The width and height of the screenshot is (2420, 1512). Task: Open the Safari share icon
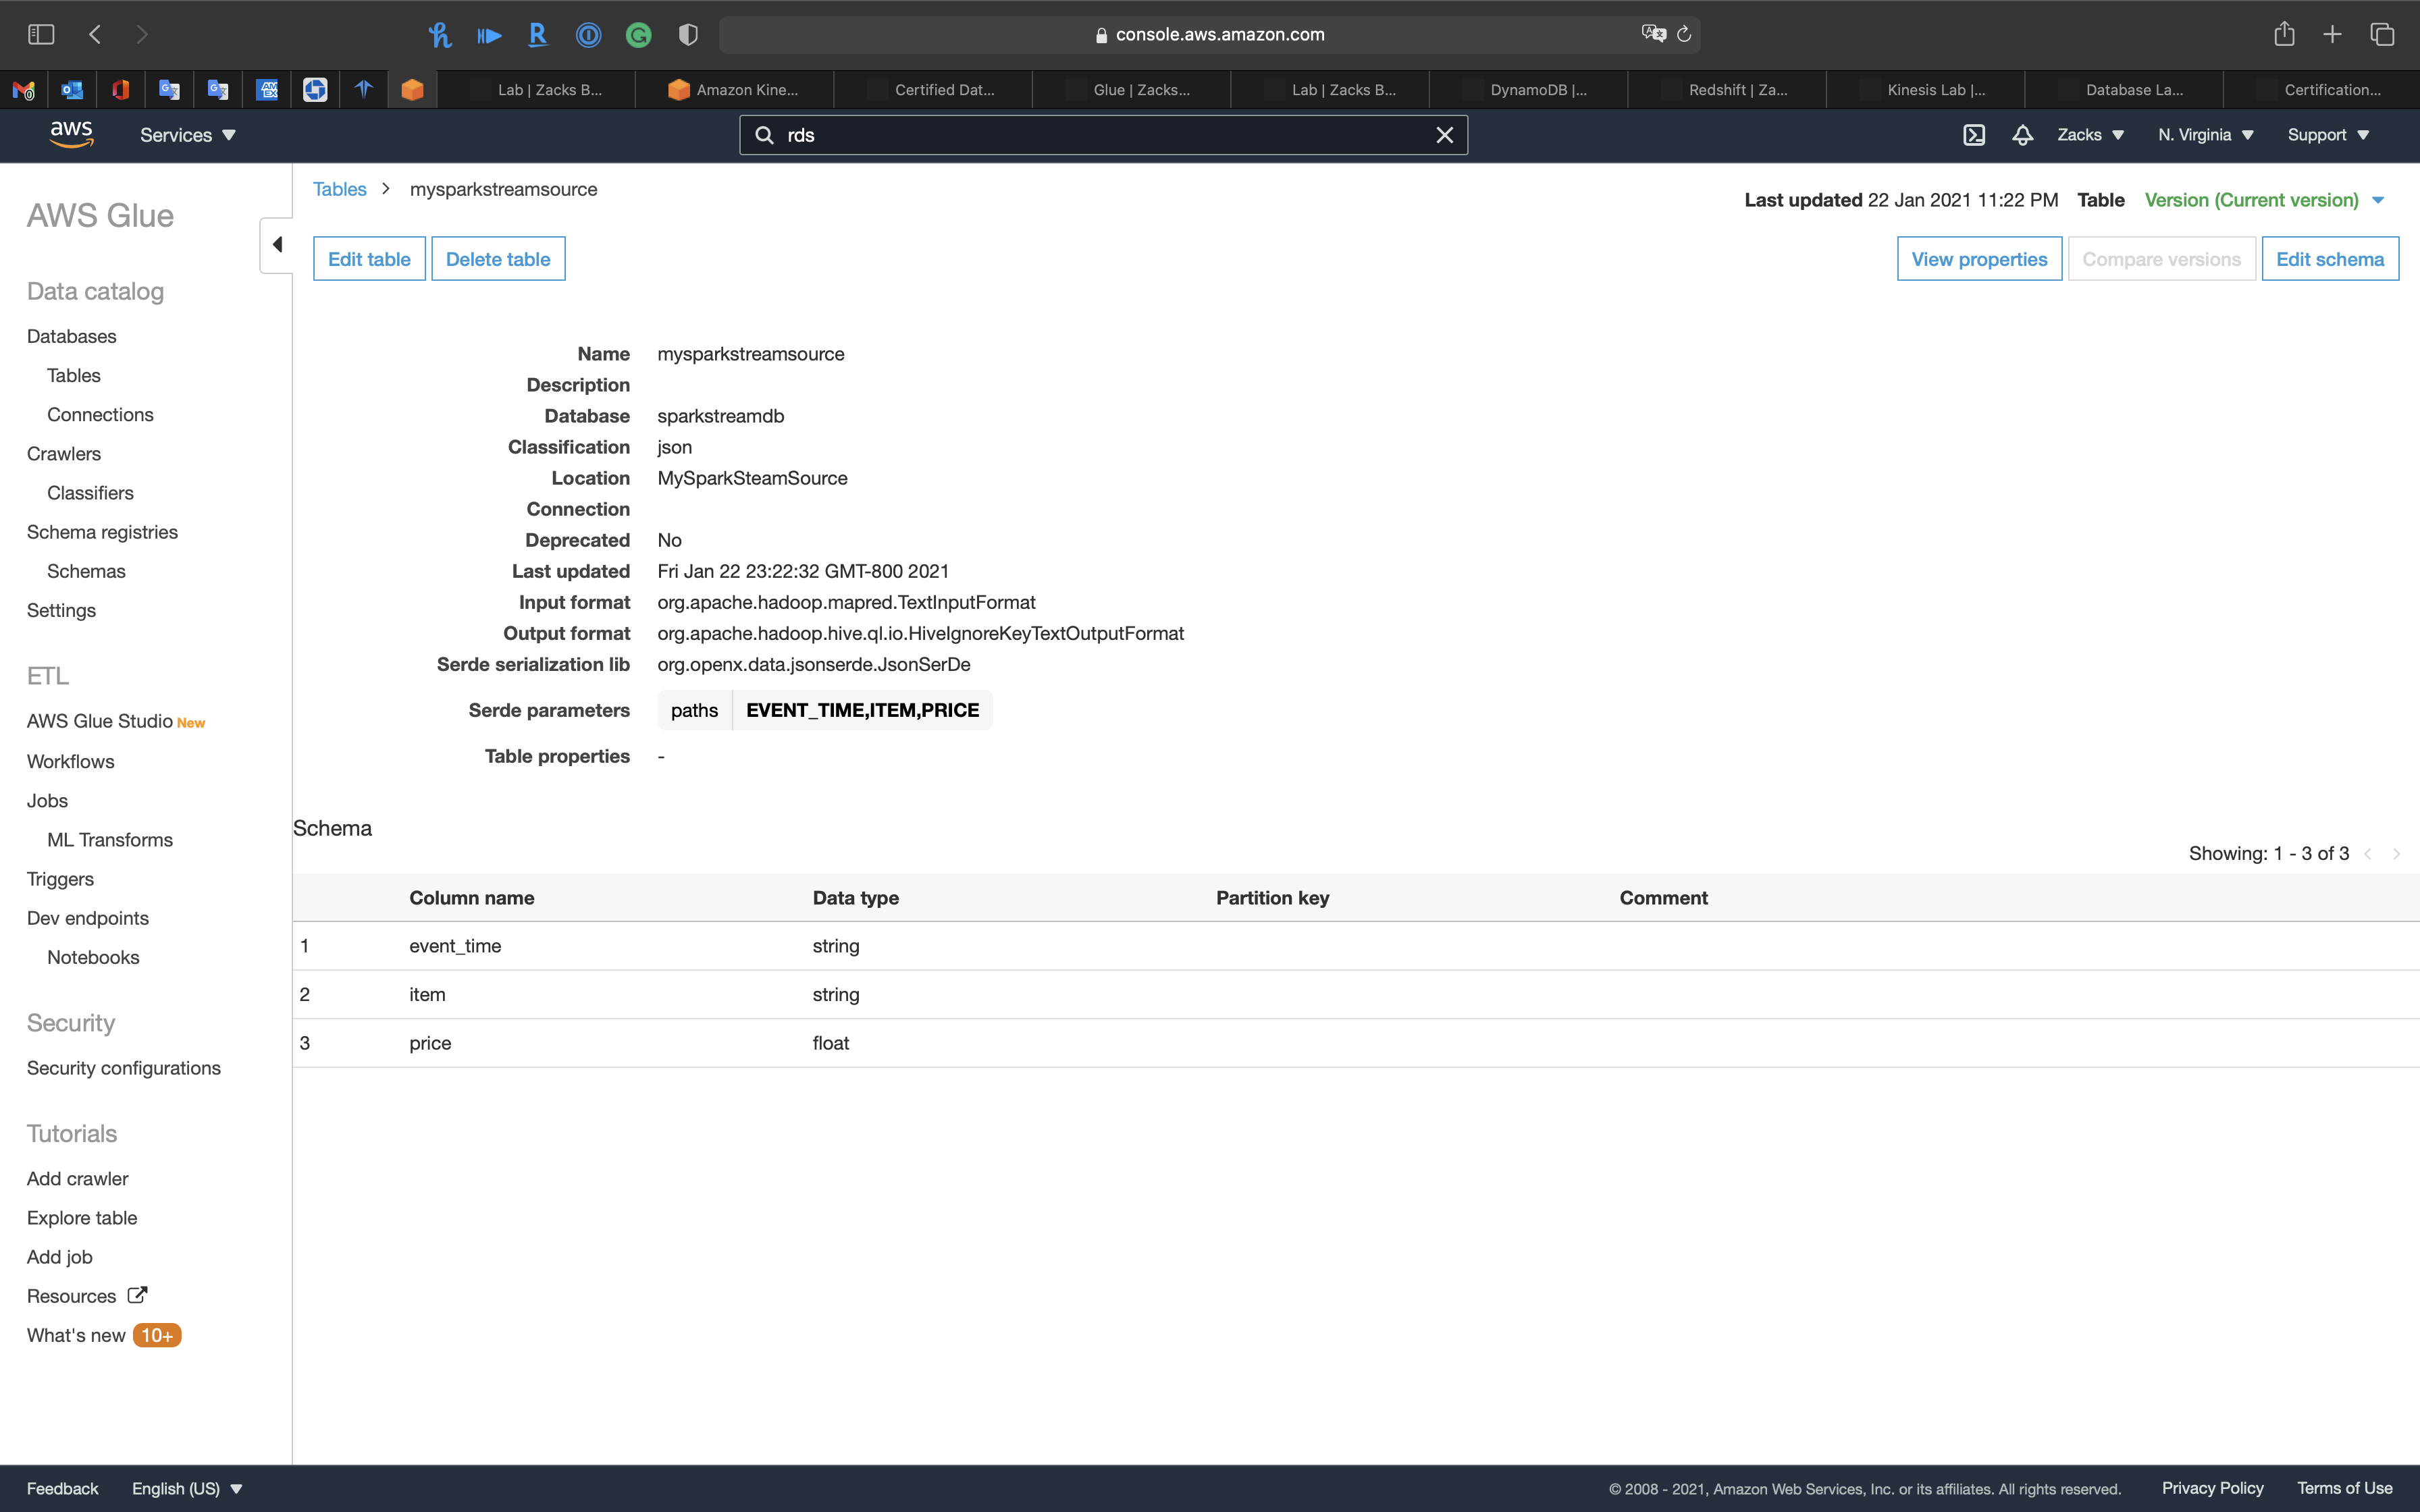tap(2284, 34)
